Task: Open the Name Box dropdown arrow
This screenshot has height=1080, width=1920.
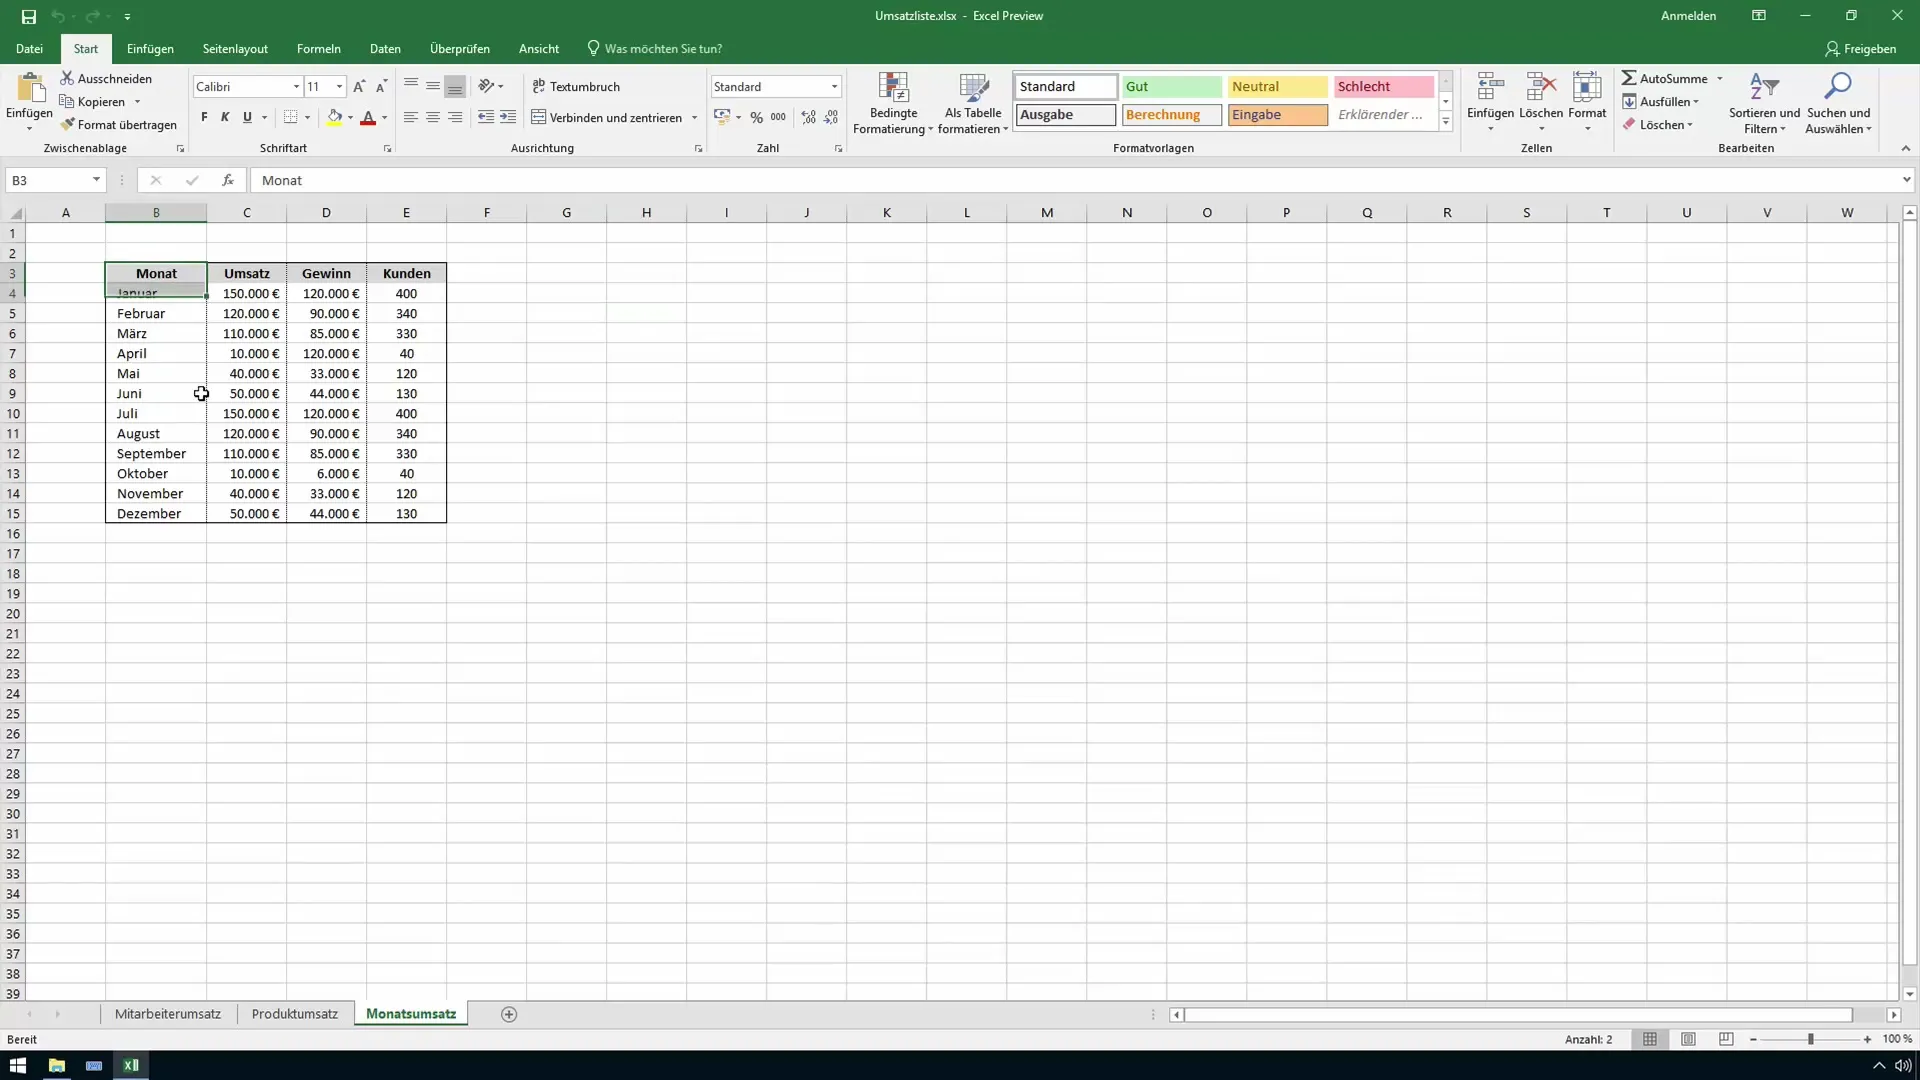Action: coord(96,180)
